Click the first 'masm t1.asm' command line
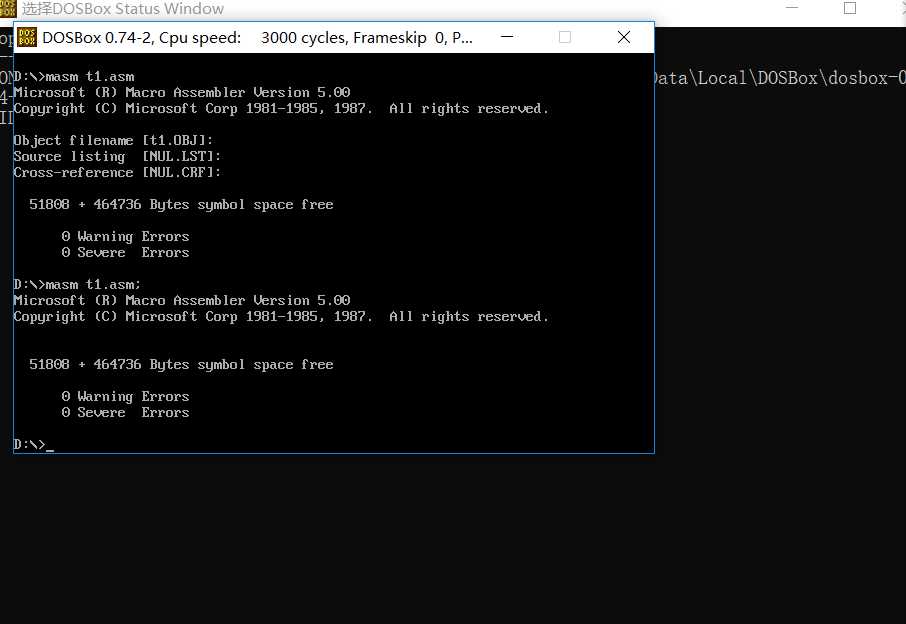 (74, 76)
